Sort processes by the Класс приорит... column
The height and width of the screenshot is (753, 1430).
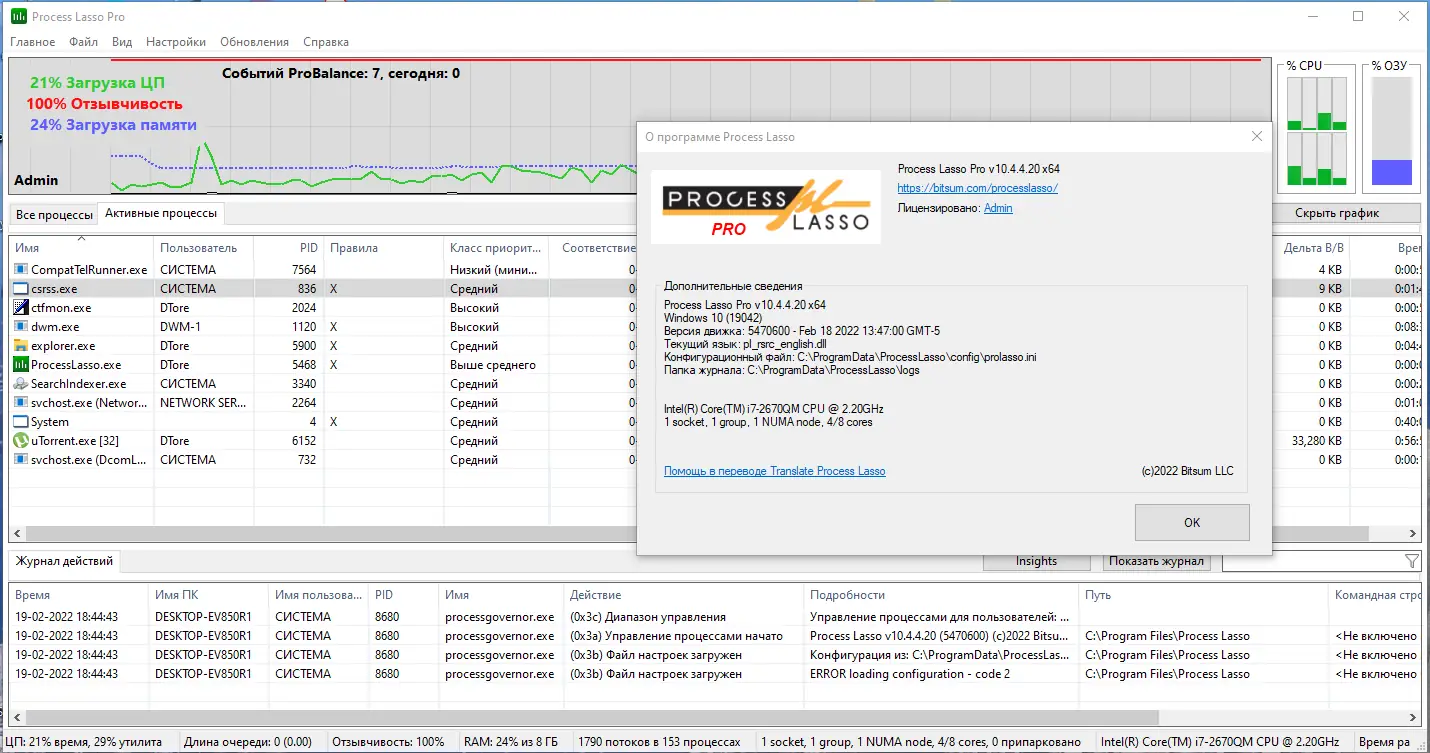point(497,248)
